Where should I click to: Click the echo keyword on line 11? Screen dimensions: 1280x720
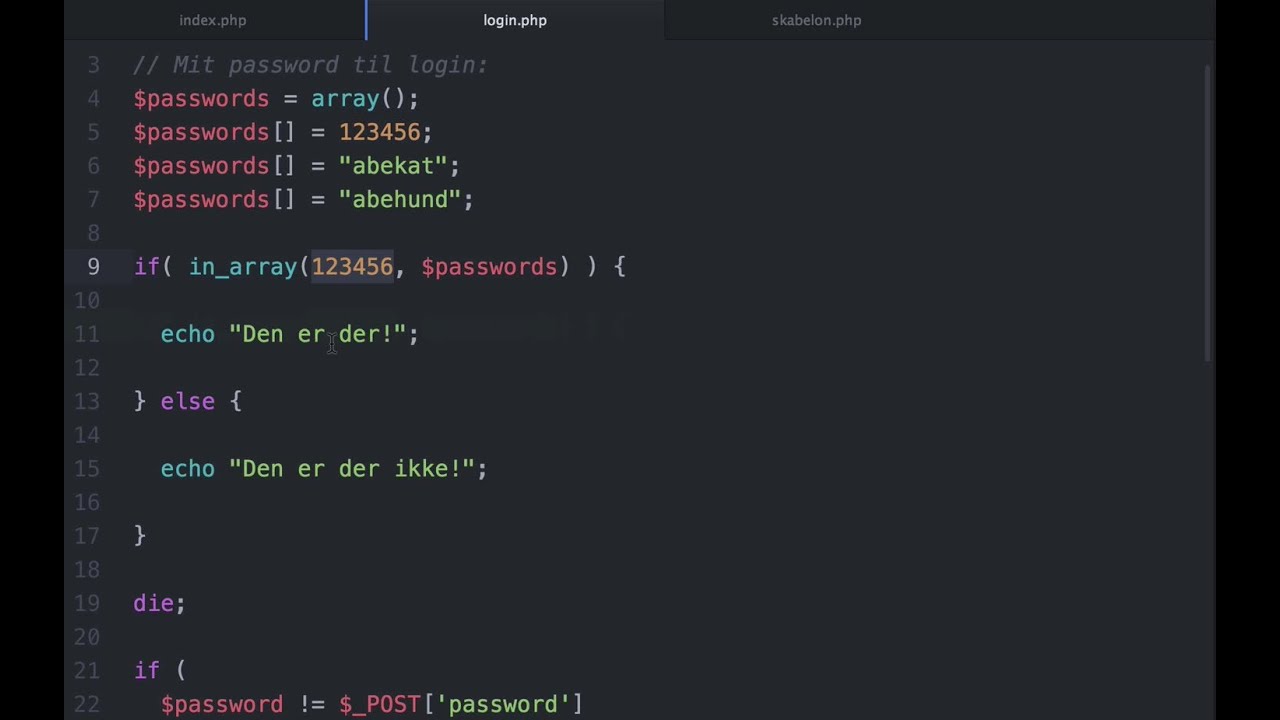click(x=187, y=333)
